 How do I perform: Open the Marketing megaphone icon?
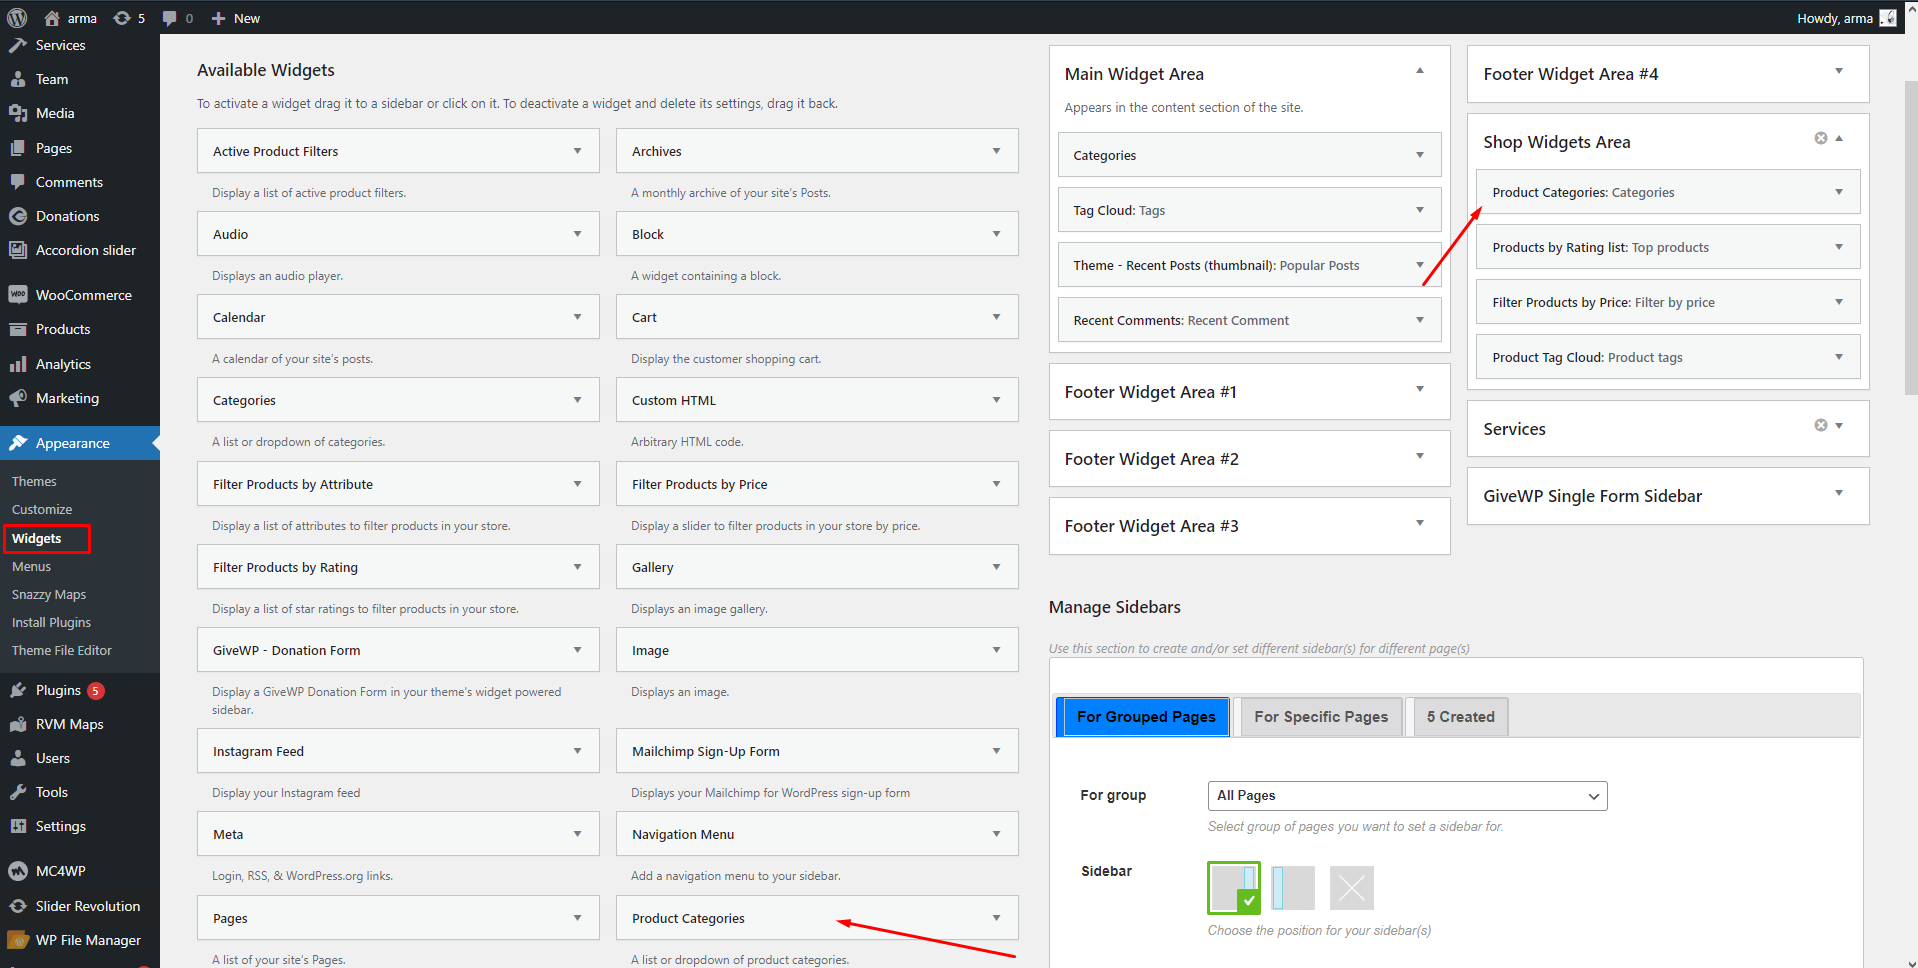pos(18,398)
